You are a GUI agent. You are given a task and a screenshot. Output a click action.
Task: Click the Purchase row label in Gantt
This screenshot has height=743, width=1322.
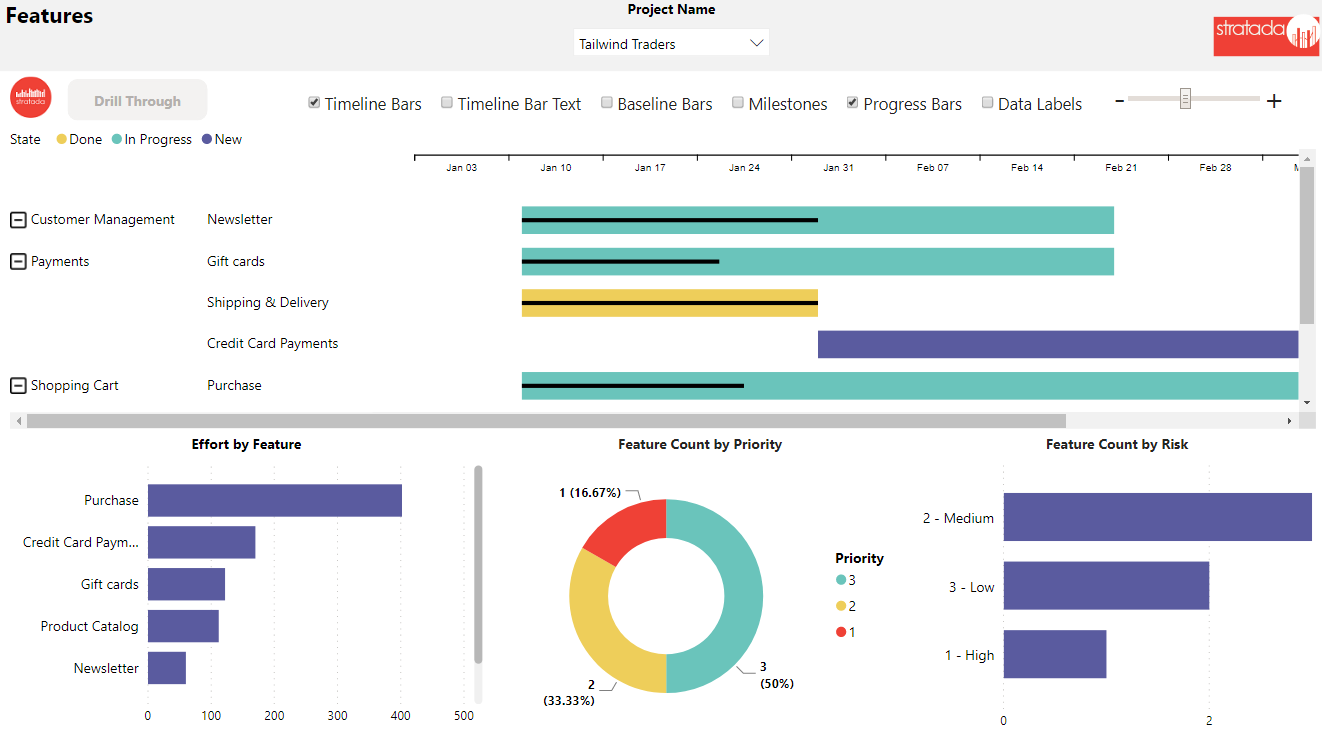point(234,386)
